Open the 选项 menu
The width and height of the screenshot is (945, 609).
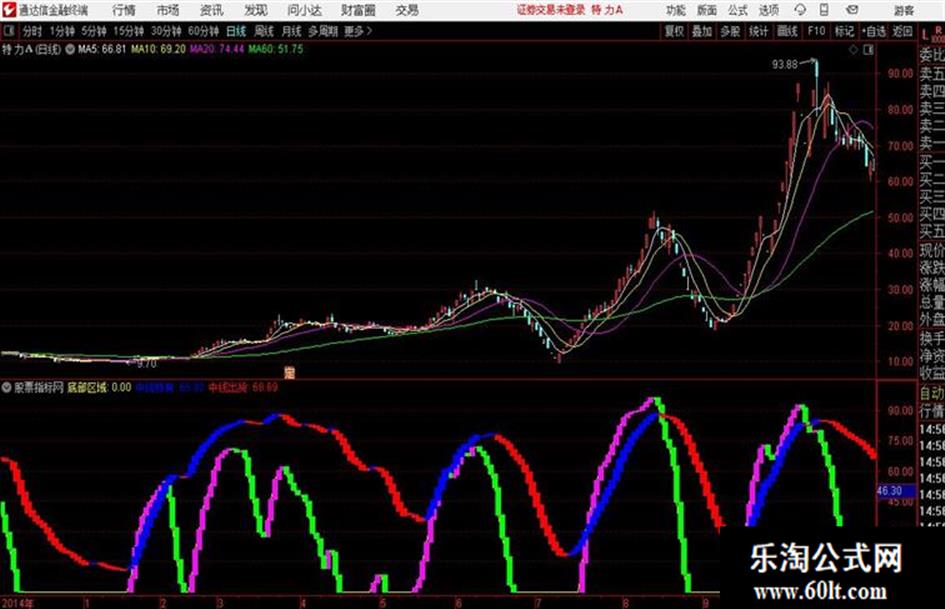(x=768, y=10)
